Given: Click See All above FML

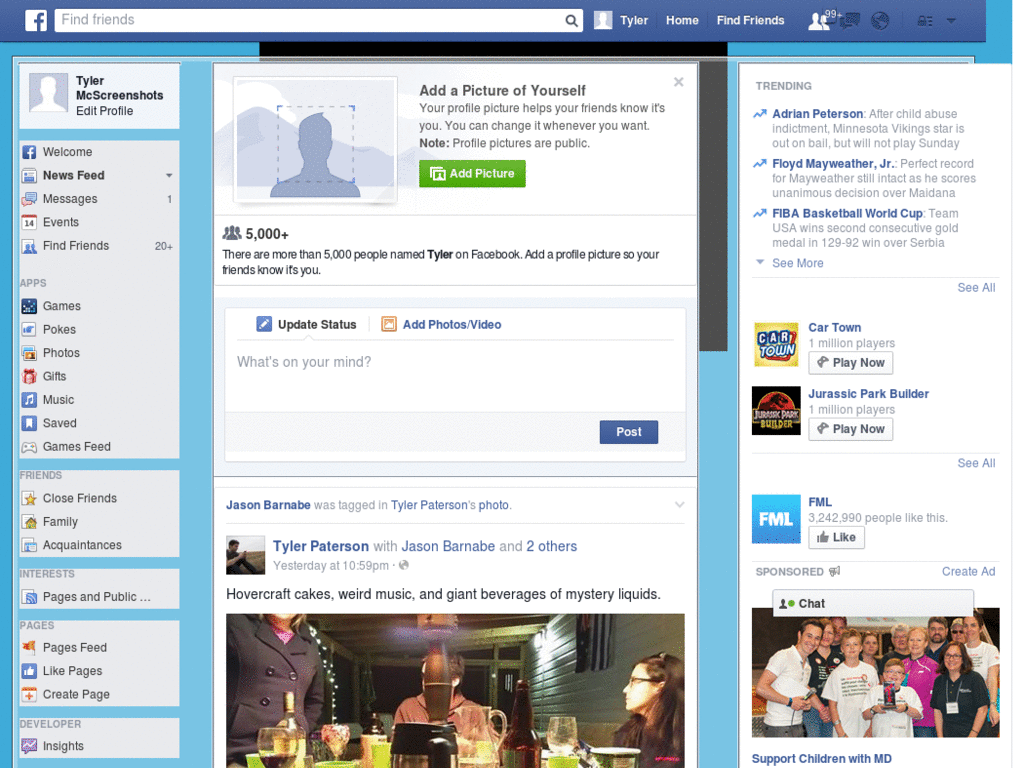Looking at the screenshot, I should (976, 463).
